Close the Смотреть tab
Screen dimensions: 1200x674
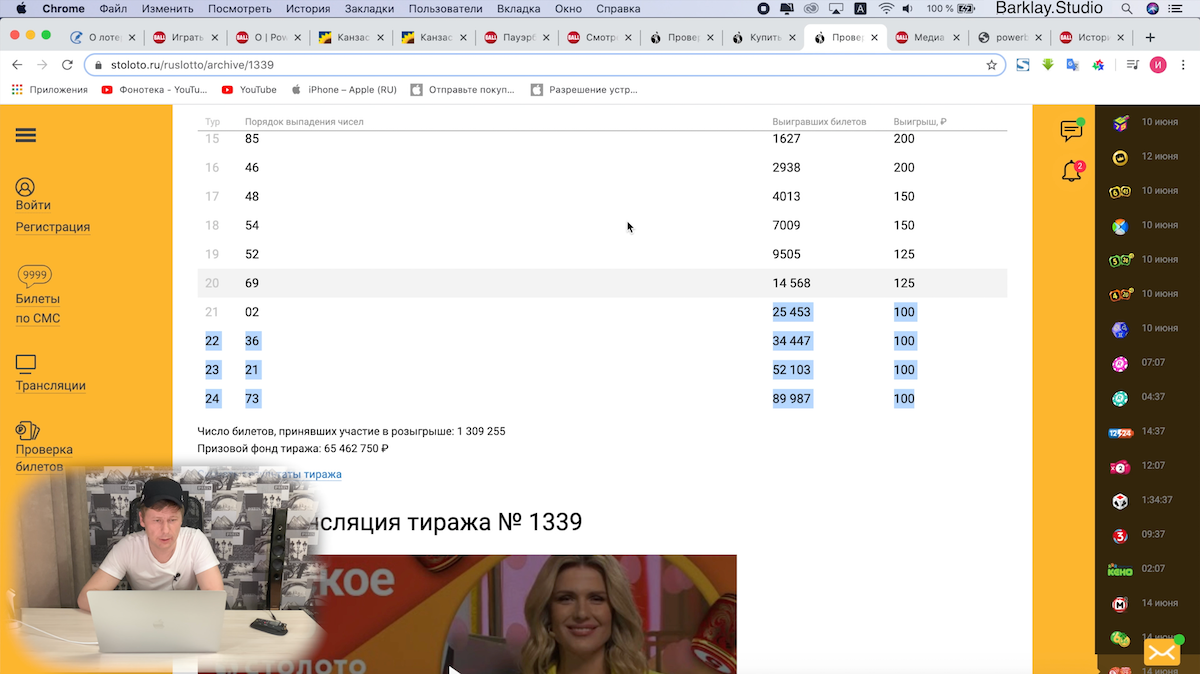[627, 38]
